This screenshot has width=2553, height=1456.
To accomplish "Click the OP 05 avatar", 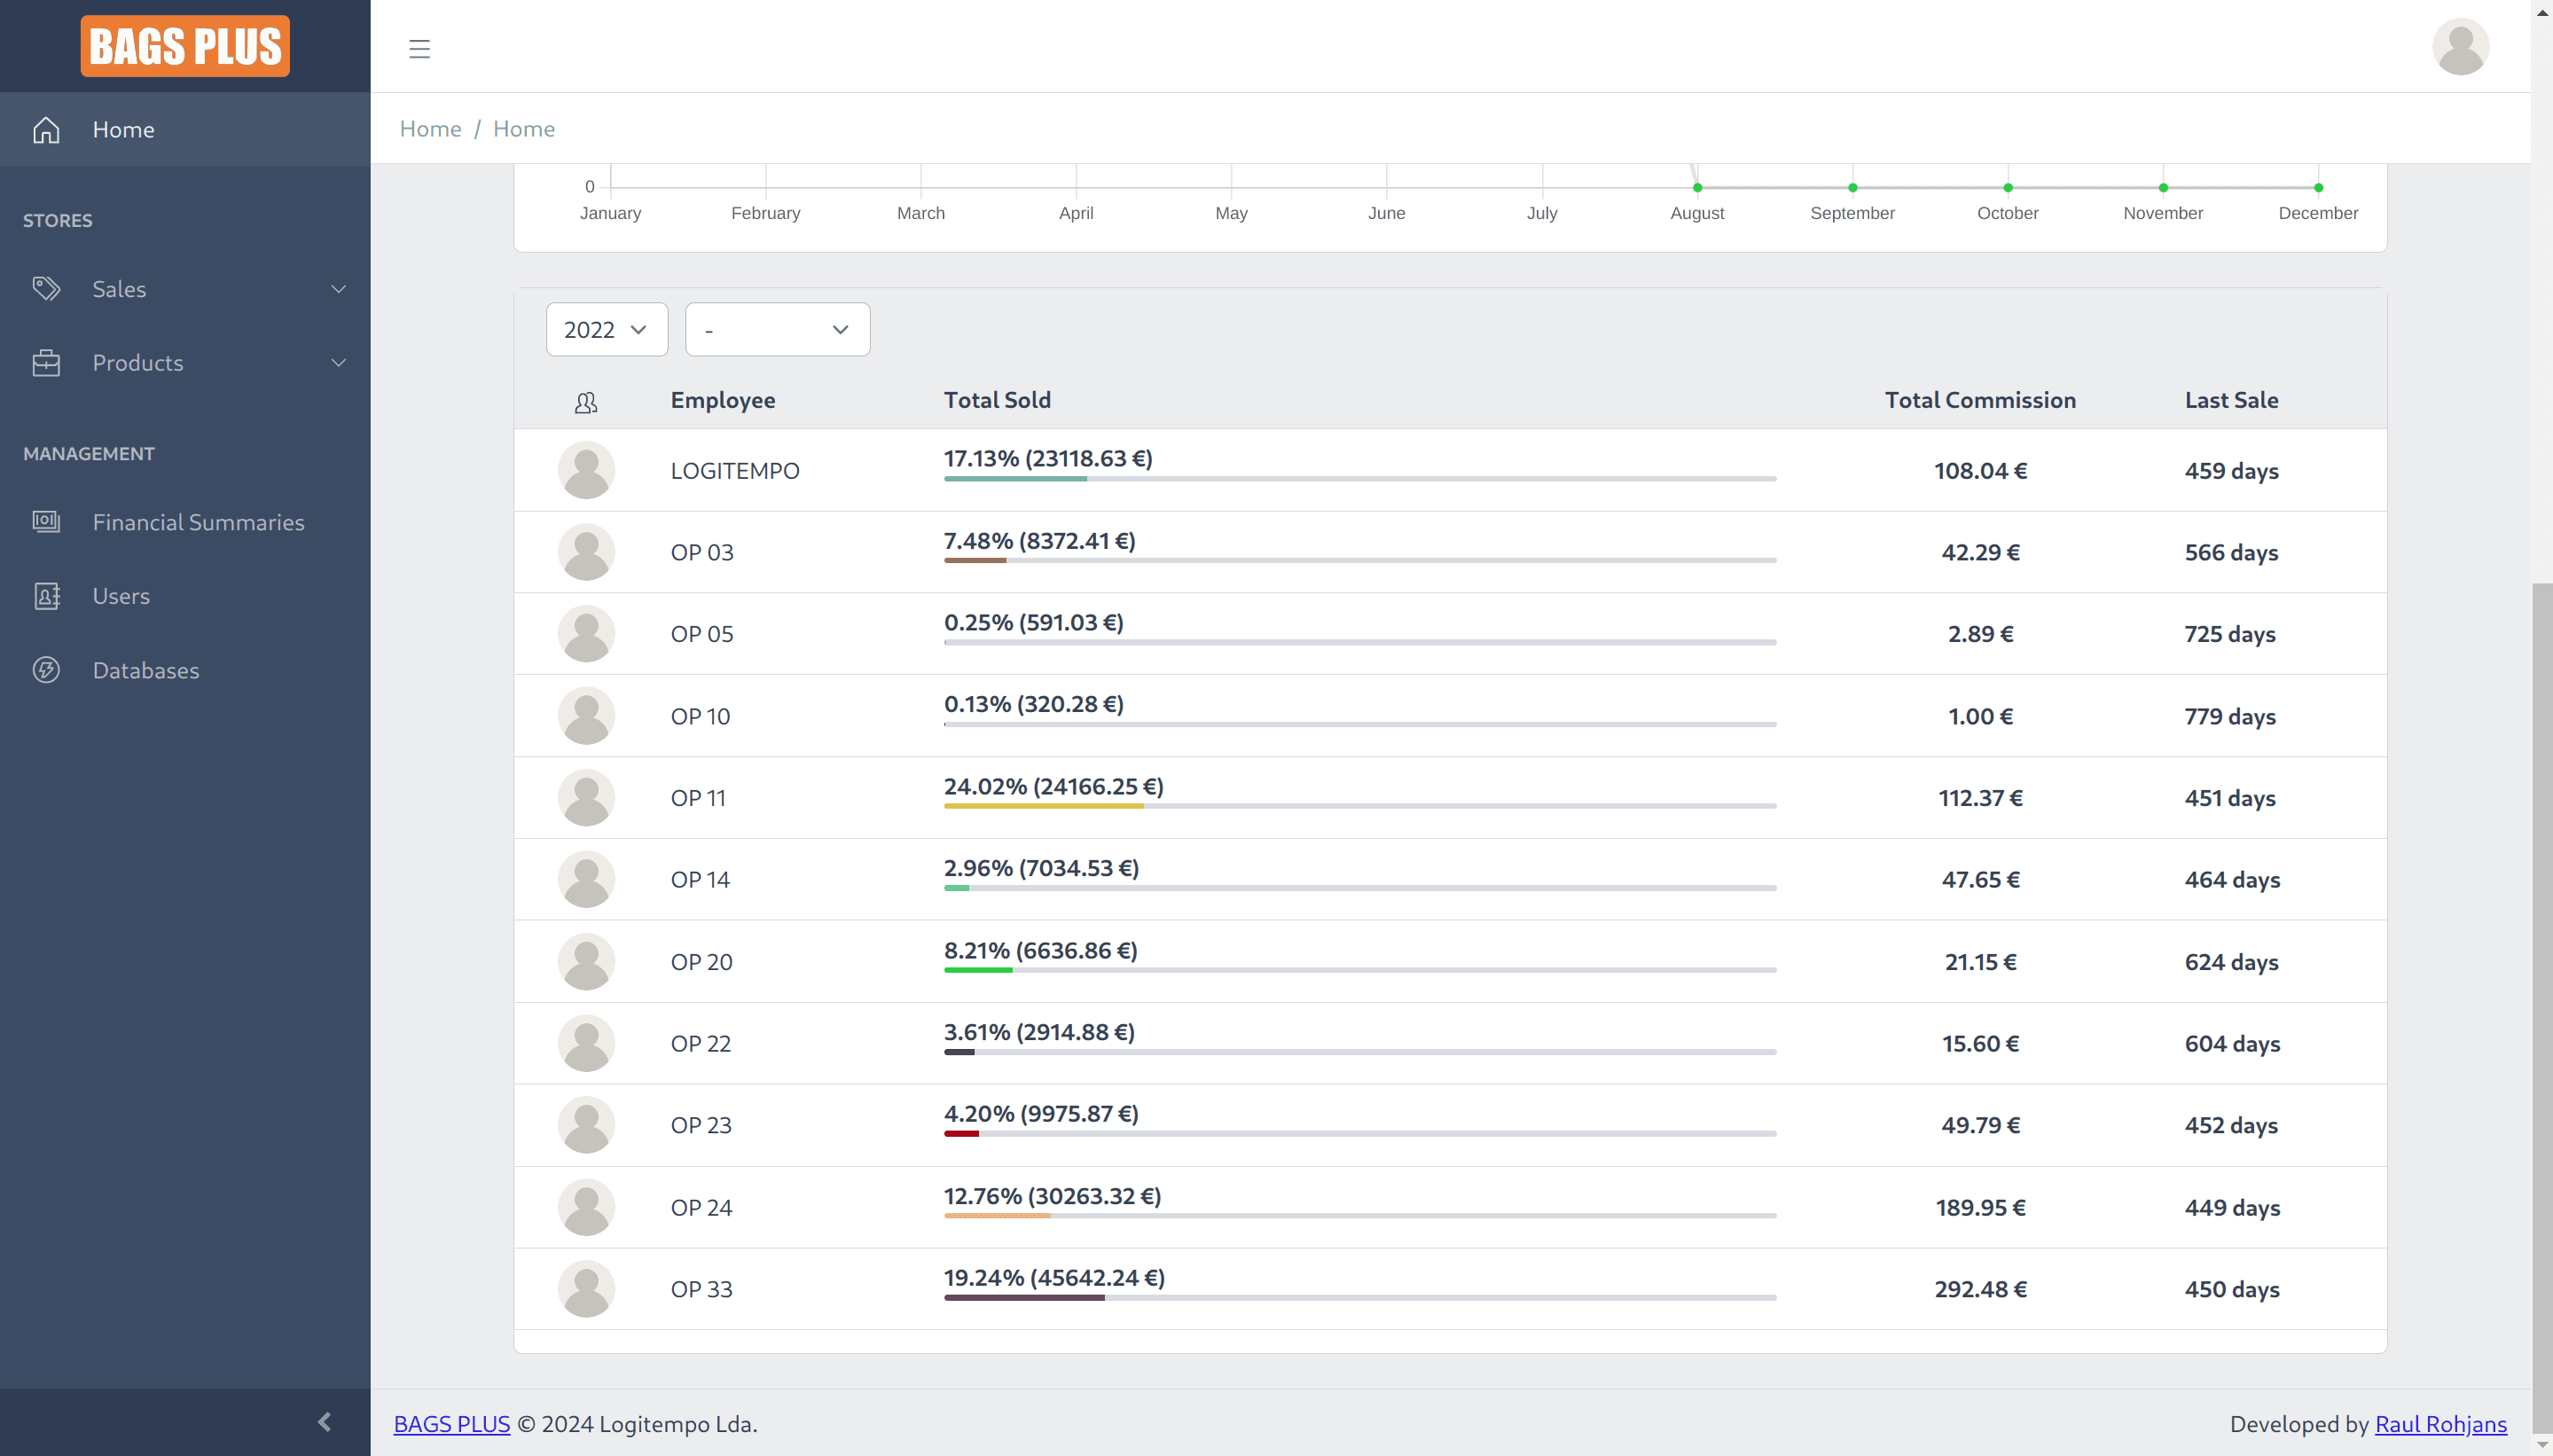I will (x=586, y=634).
